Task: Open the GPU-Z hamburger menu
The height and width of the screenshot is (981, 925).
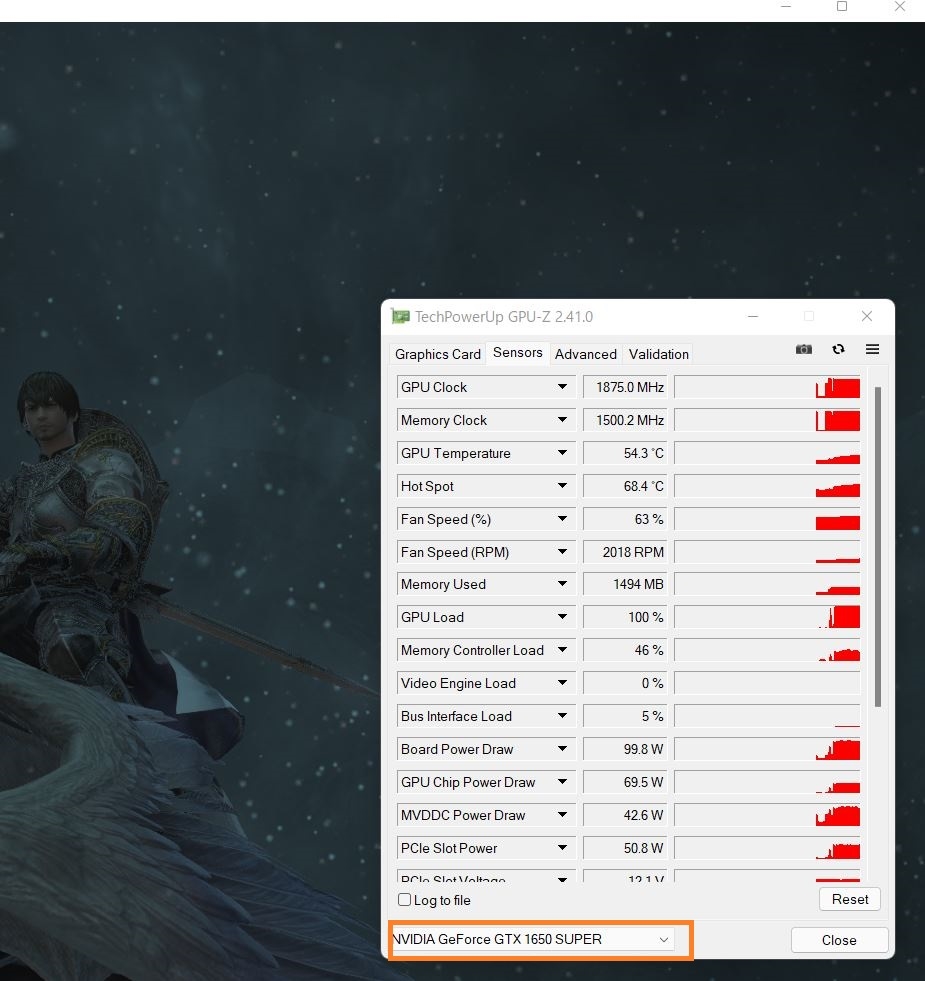Action: 872,349
